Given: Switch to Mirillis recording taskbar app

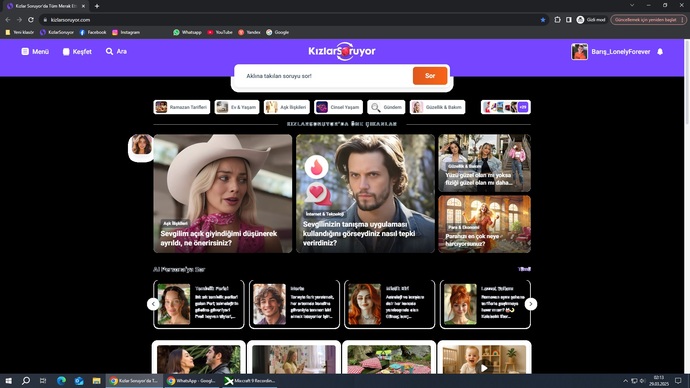Looking at the screenshot, I should [249, 381].
